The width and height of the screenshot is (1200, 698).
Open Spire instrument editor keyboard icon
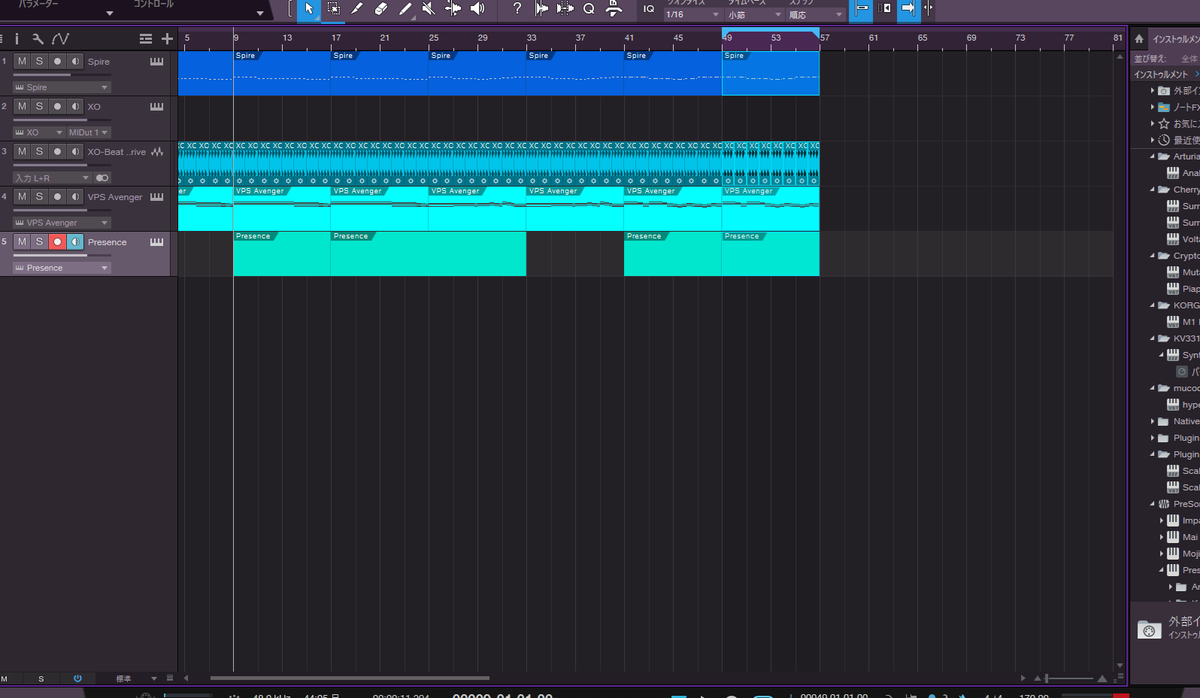[157, 61]
